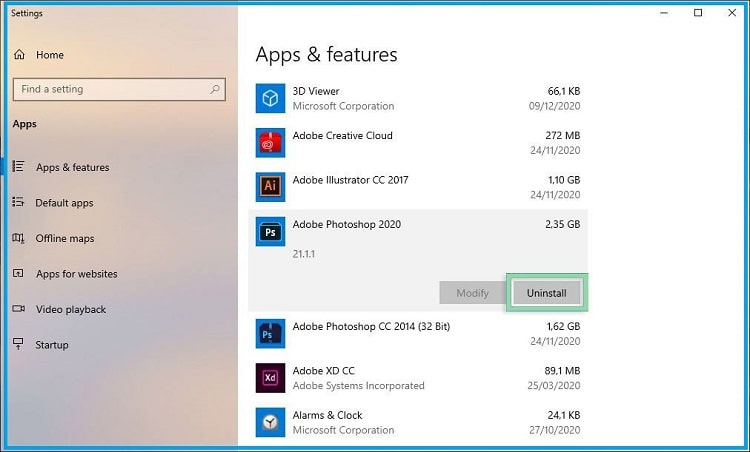The width and height of the screenshot is (750, 452).
Task: Click the 1,10 GB size value
Action: click(x=564, y=180)
